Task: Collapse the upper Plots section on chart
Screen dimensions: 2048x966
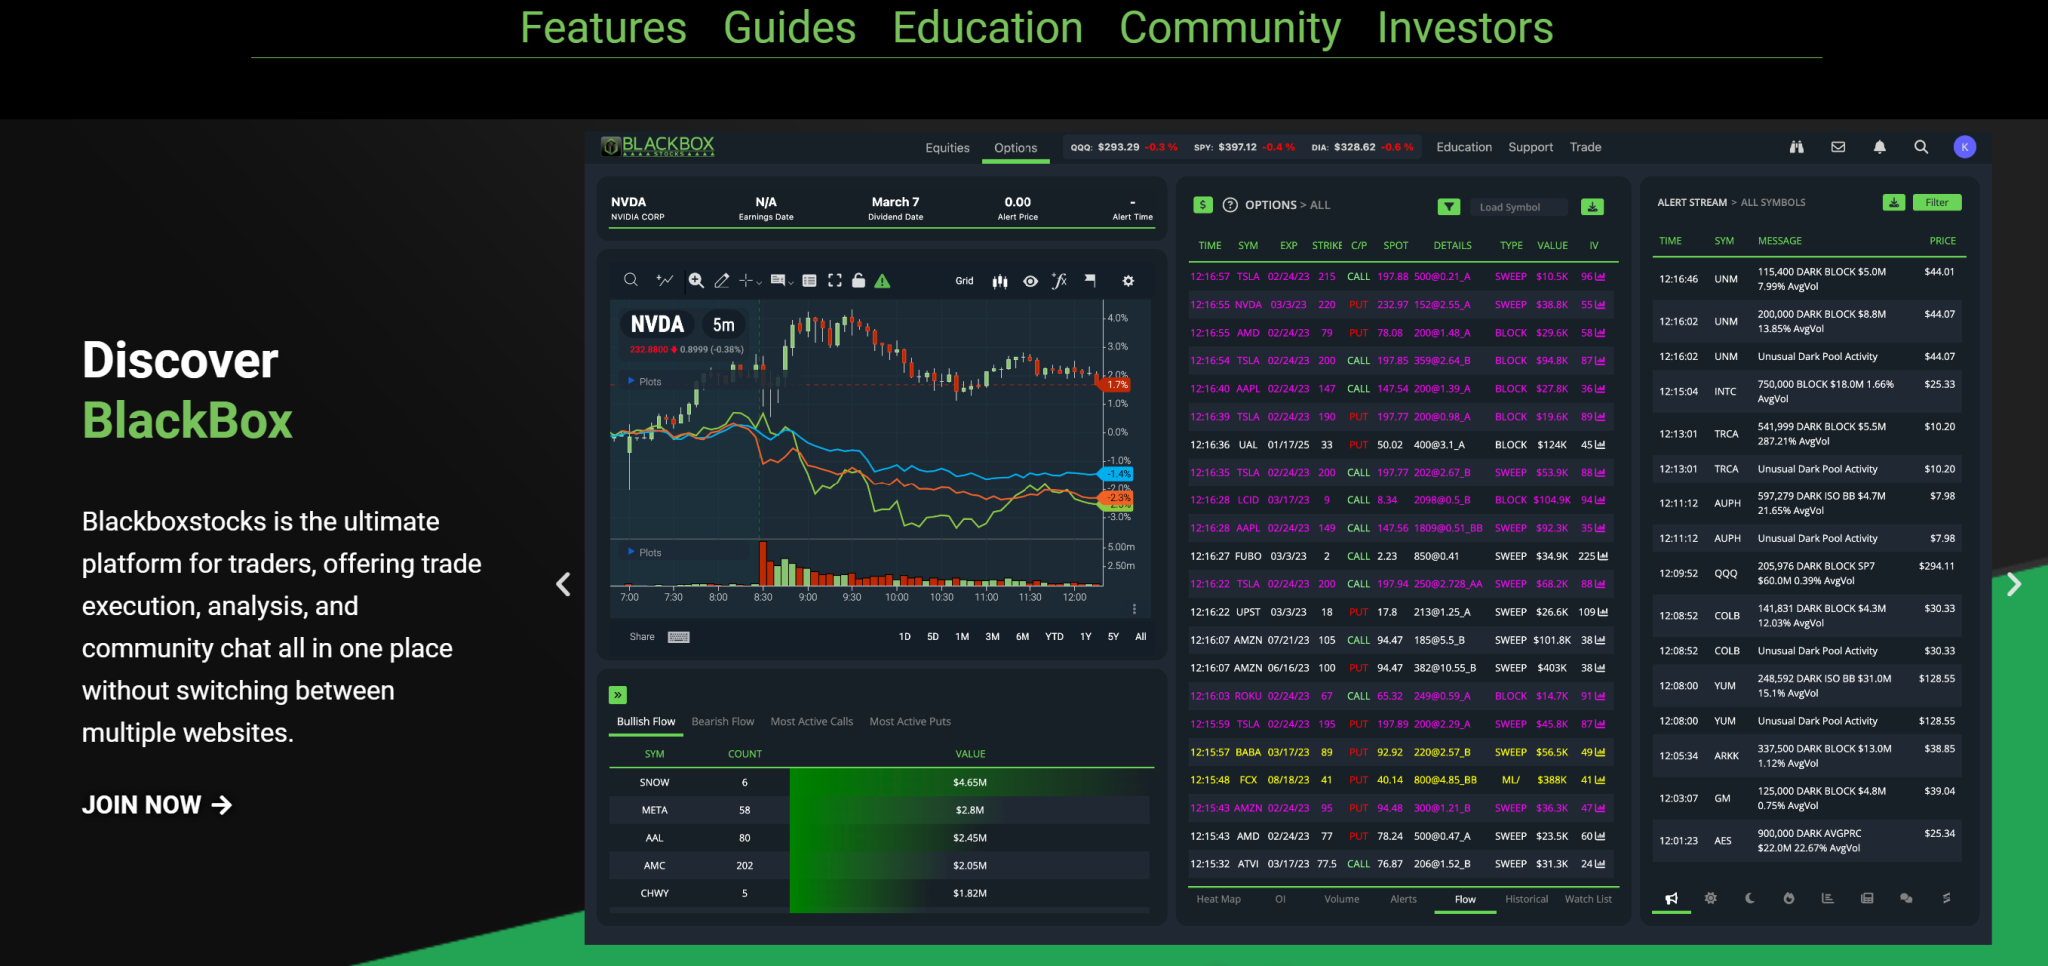Action: click(x=631, y=381)
